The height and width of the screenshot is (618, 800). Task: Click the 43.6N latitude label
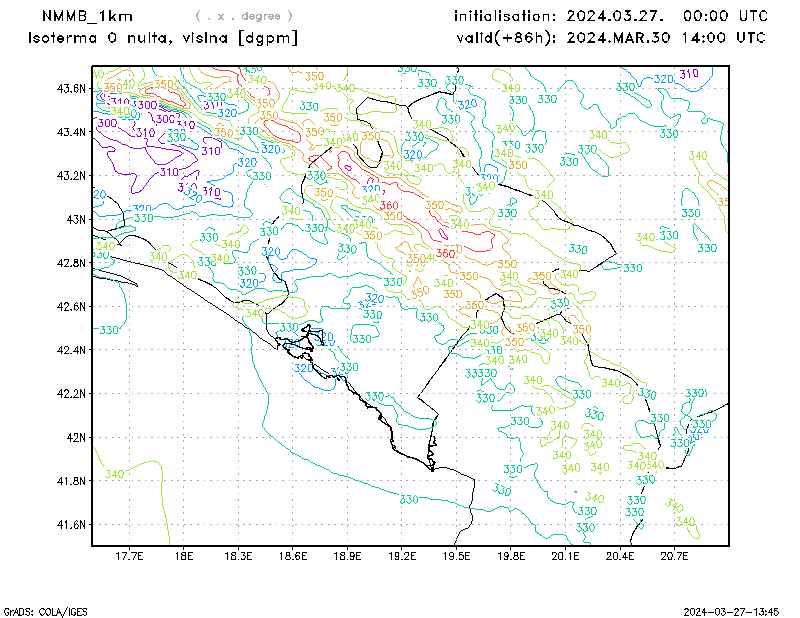(x=71, y=88)
